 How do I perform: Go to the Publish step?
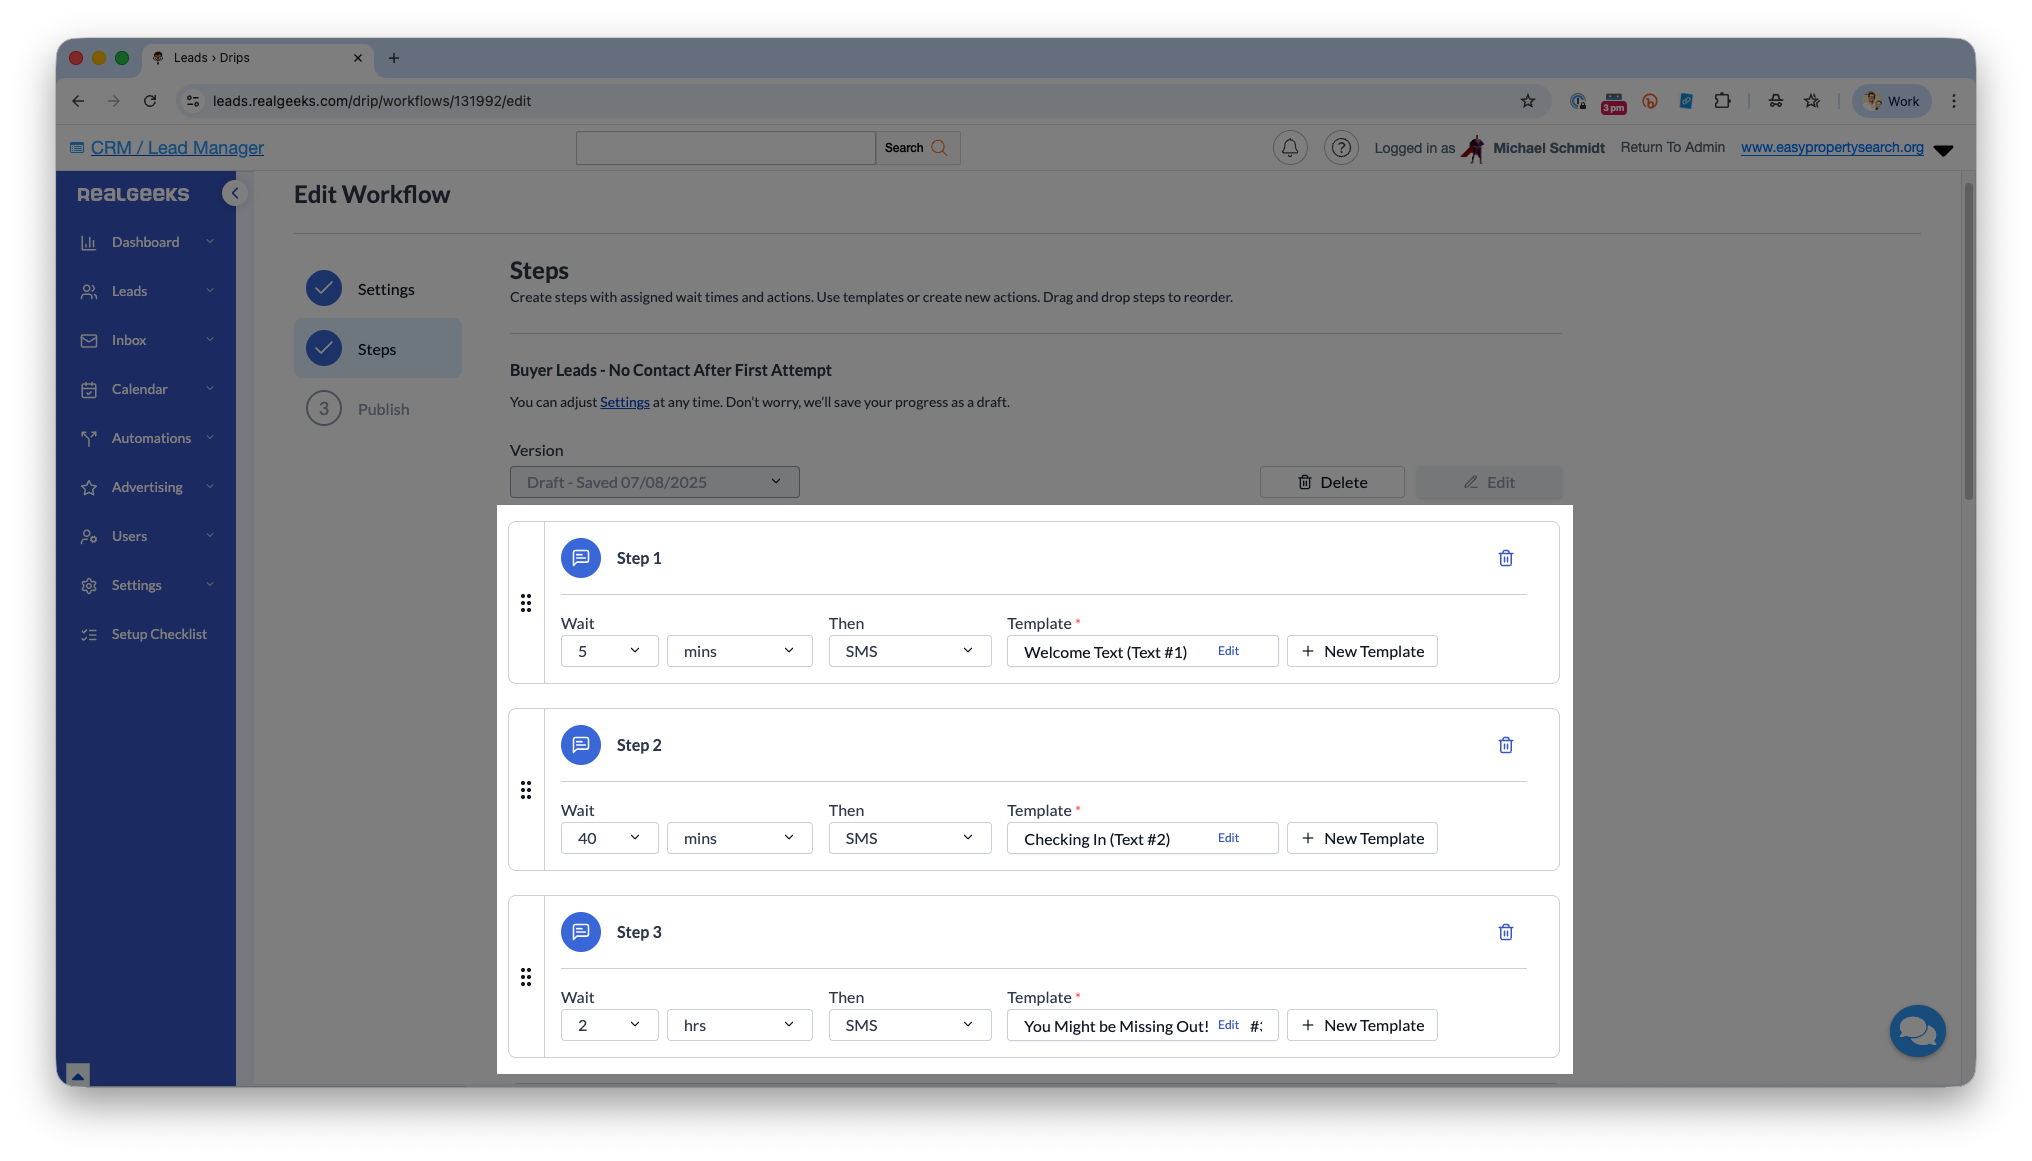point(383,409)
